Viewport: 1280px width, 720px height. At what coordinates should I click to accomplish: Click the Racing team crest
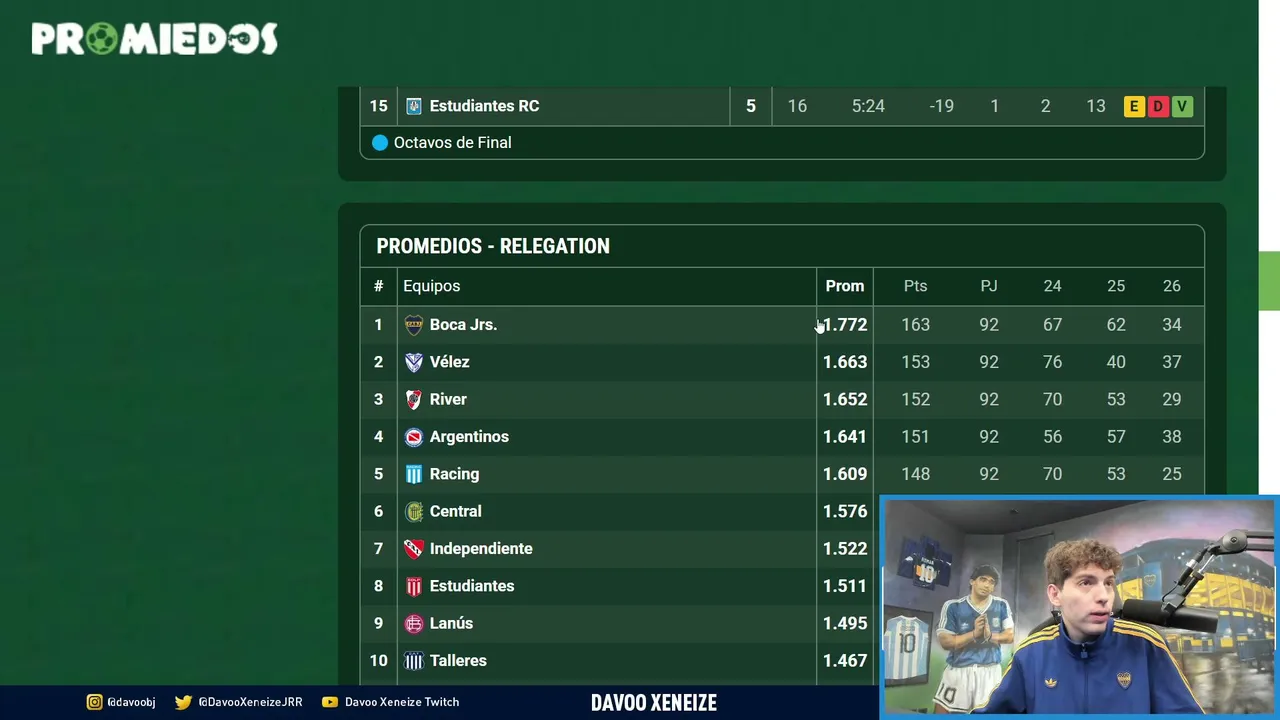tap(414, 474)
